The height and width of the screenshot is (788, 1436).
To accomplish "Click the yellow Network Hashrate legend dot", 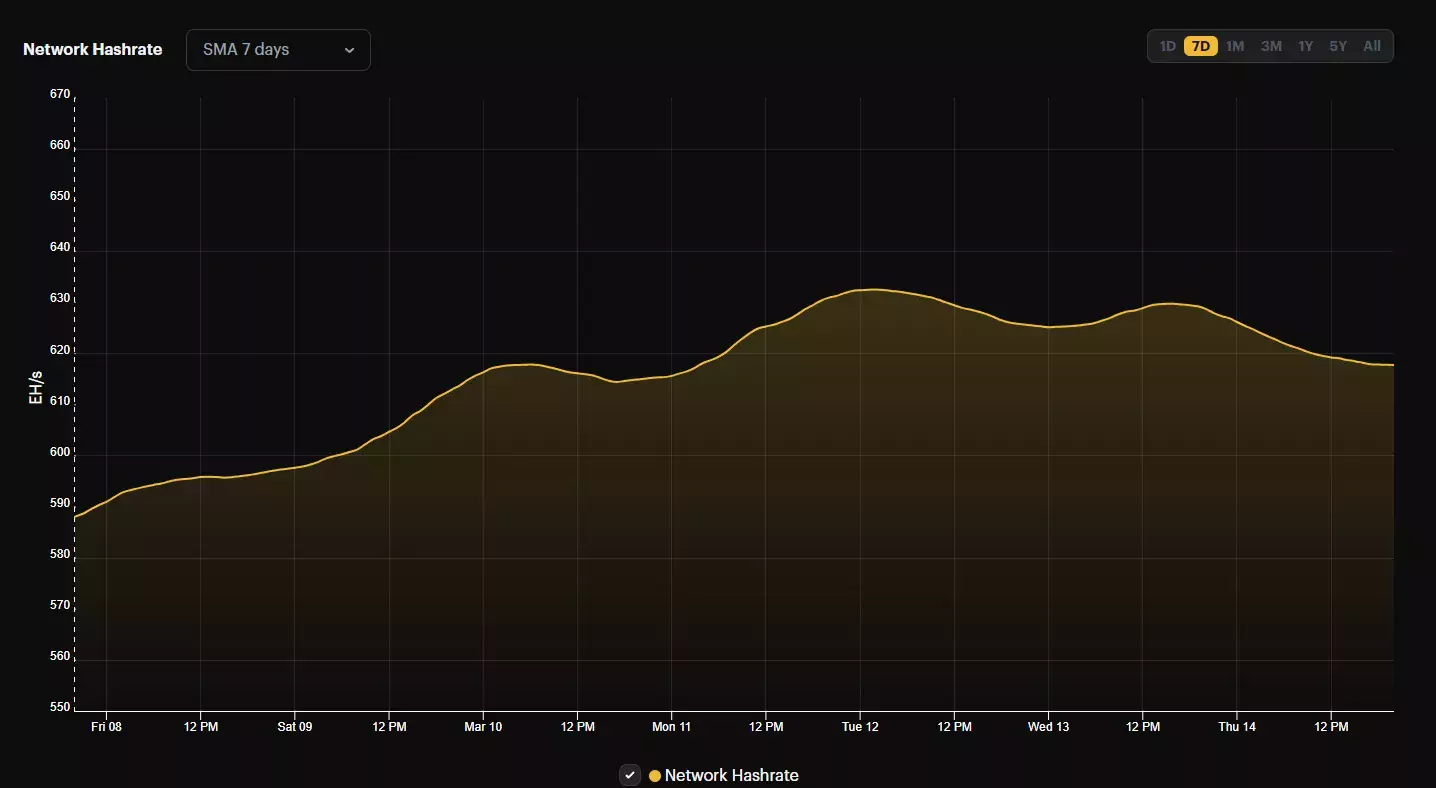I will point(655,776).
